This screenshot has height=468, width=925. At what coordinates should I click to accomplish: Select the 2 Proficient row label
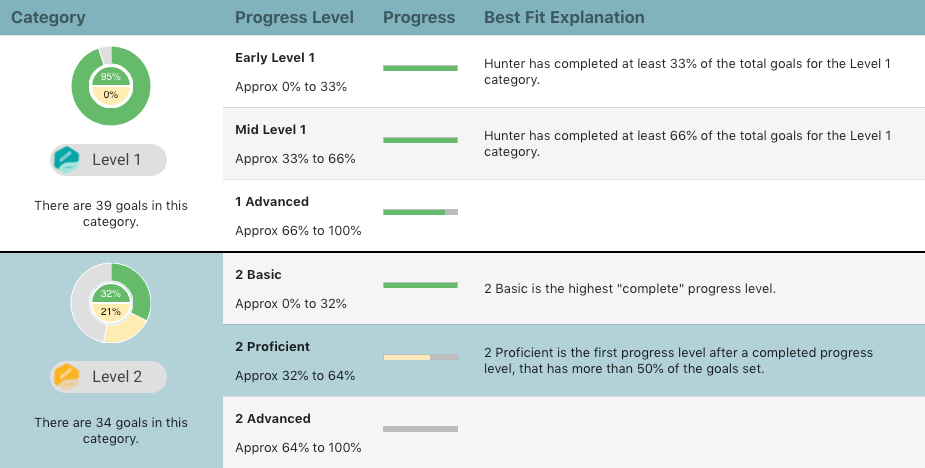tap(273, 347)
